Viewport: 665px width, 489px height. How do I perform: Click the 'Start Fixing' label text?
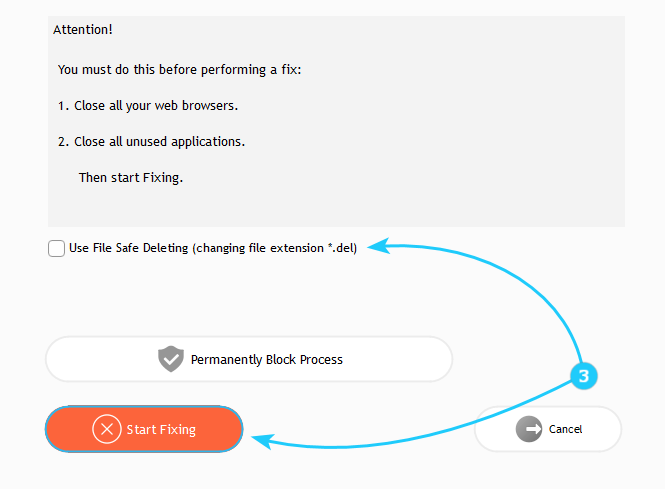click(x=161, y=430)
